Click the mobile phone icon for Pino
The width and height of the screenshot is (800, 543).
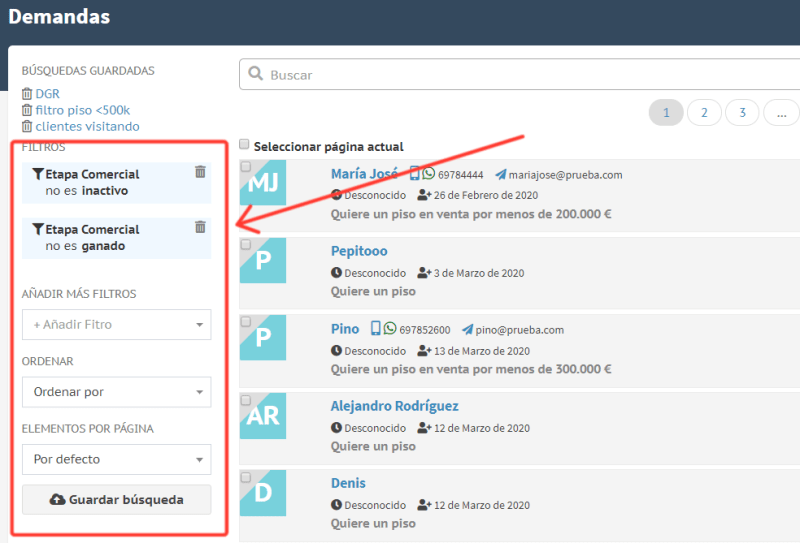(x=376, y=329)
